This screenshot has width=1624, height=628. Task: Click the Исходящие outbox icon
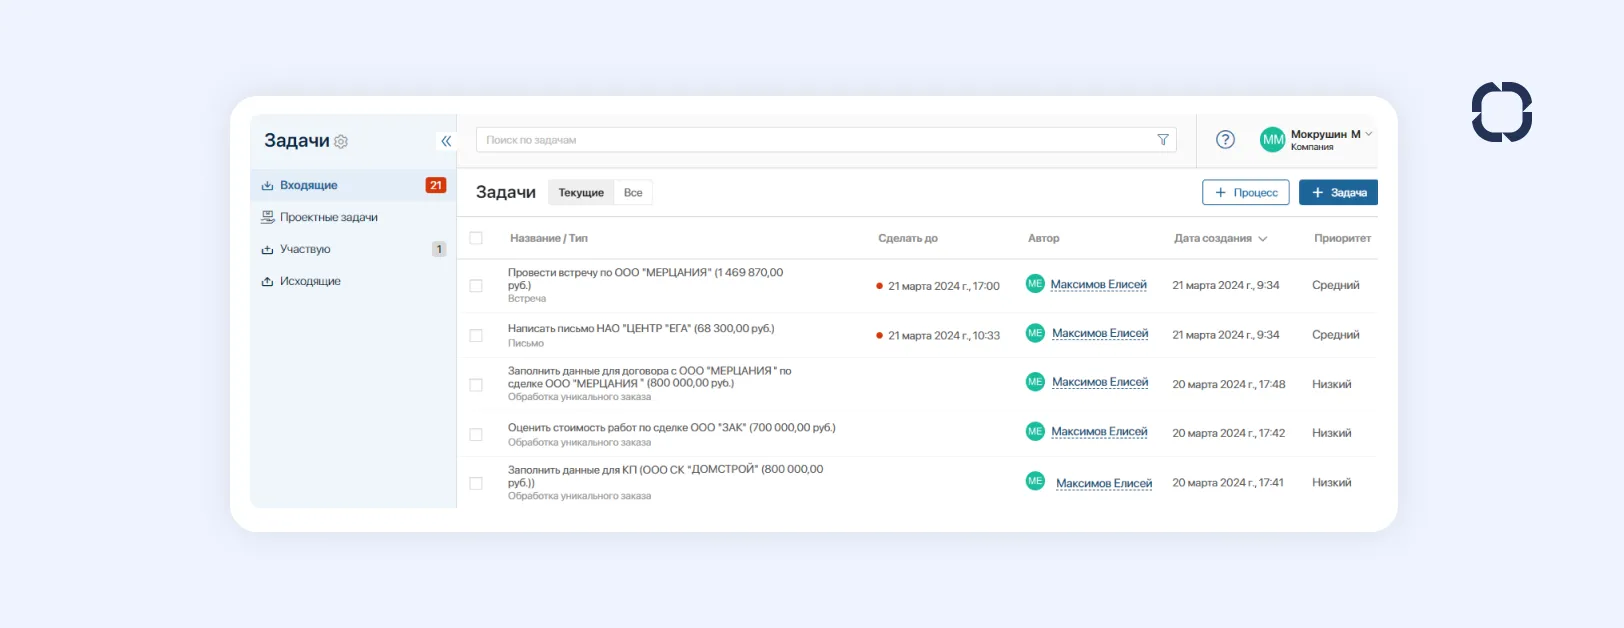[x=267, y=282]
